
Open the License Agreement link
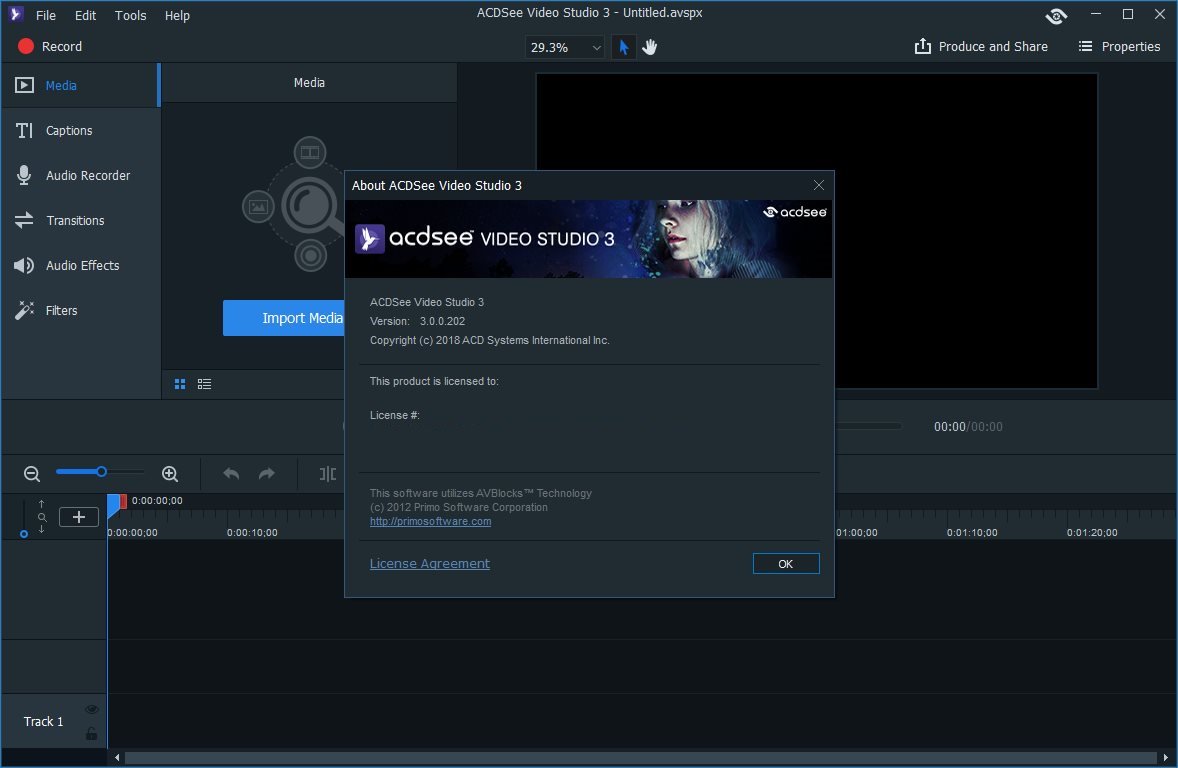click(430, 564)
